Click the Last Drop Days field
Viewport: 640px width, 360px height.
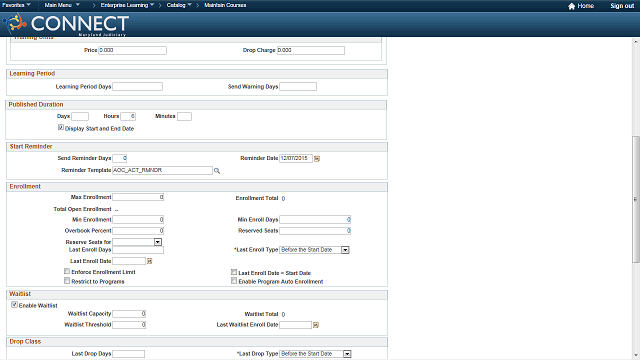point(129,354)
